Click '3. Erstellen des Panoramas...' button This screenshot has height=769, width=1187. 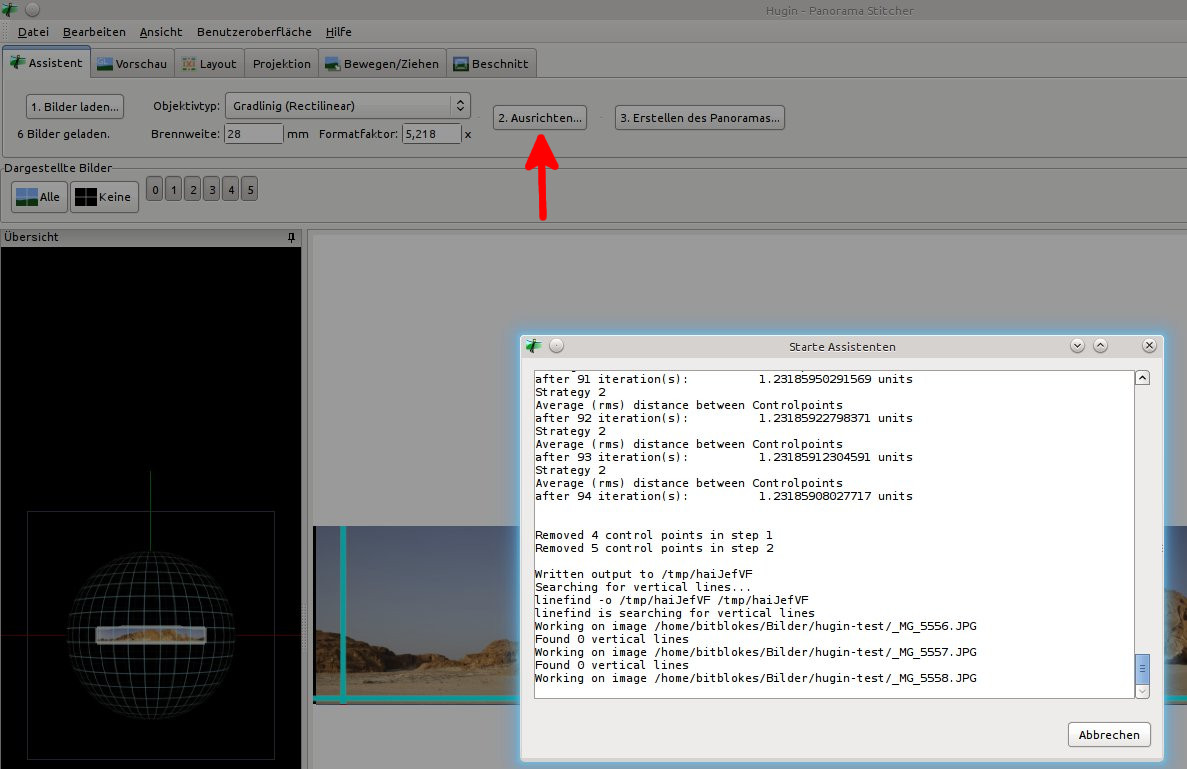tap(699, 117)
